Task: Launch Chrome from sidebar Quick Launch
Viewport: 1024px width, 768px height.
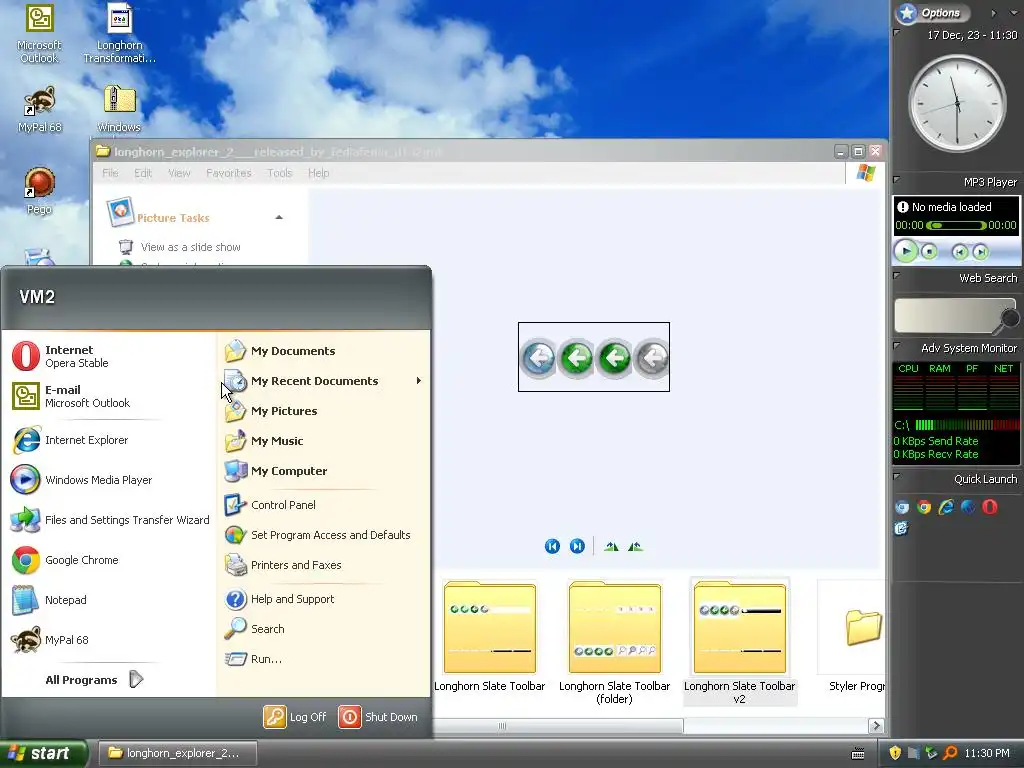Action: 924,507
